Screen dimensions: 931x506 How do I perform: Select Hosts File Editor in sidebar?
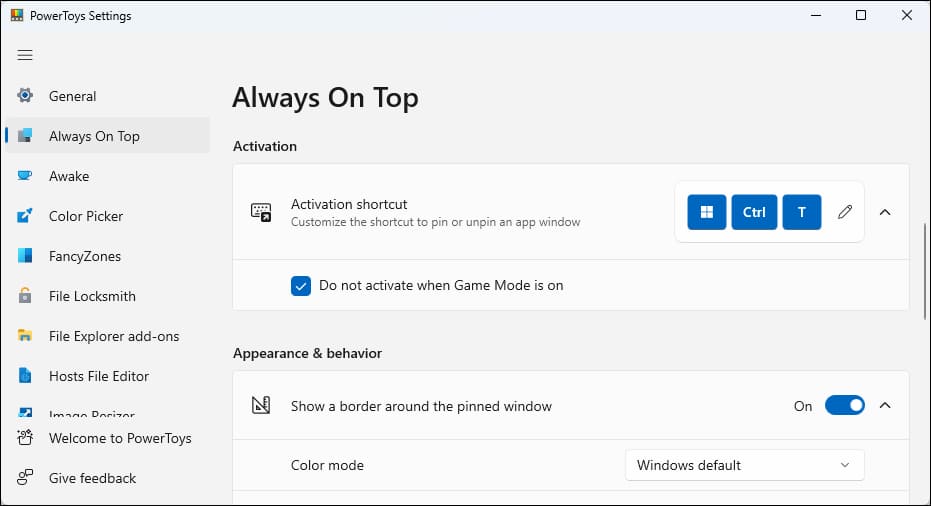click(x=107, y=376)
